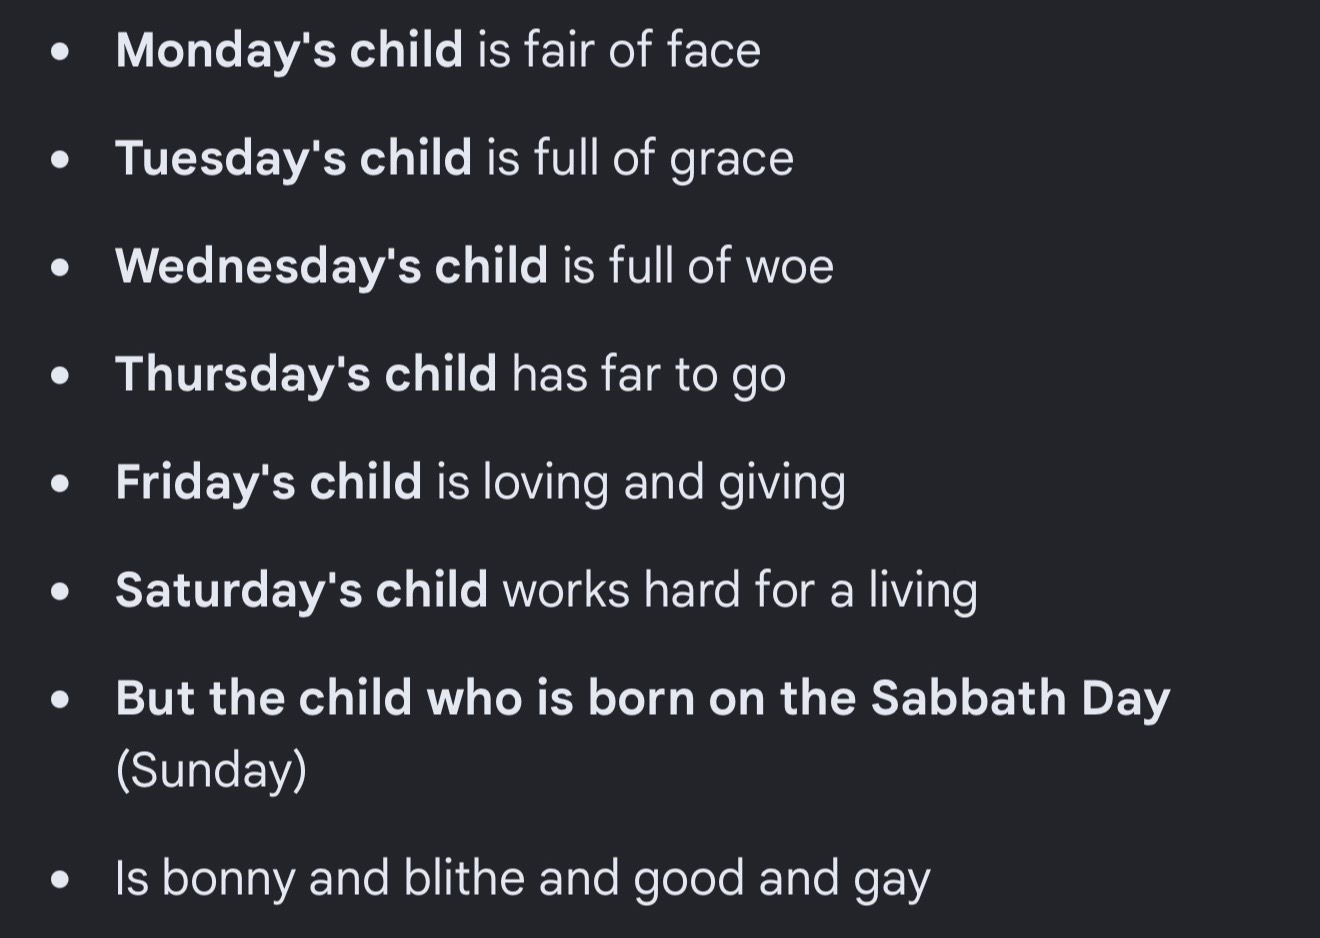1320x938 pixels.
Task: Click the bold "Tuesday's child" text
Action: pos(293,158)
